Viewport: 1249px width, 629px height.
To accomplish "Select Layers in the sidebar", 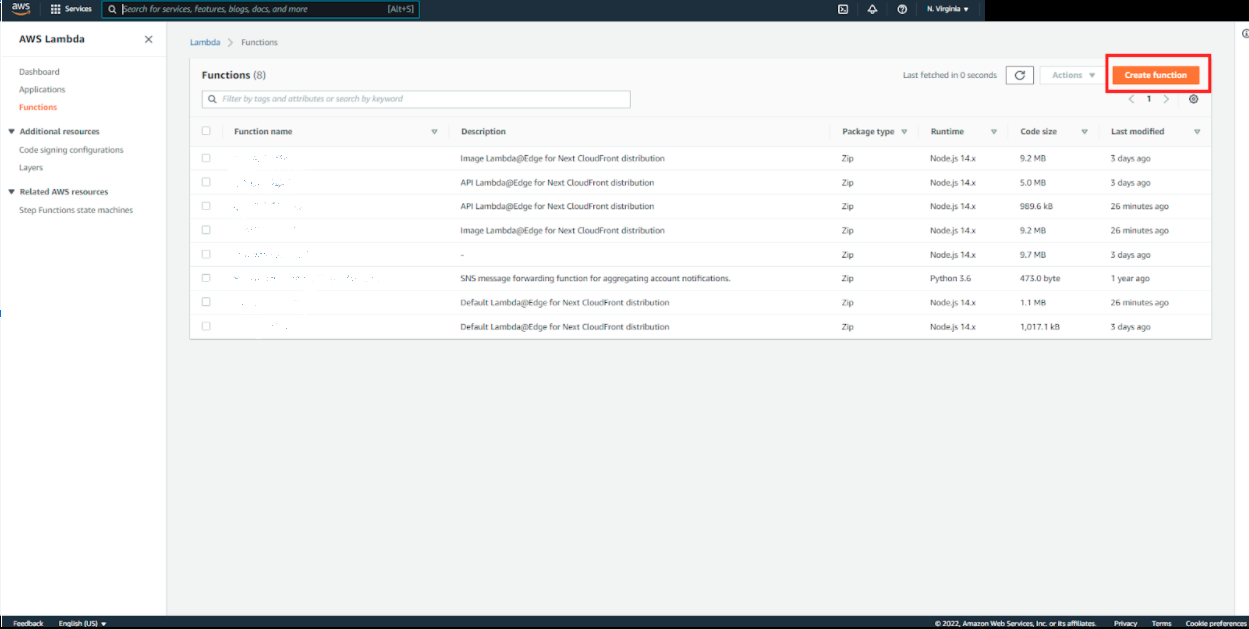I will pyautogui.click(x=31, y=168).
